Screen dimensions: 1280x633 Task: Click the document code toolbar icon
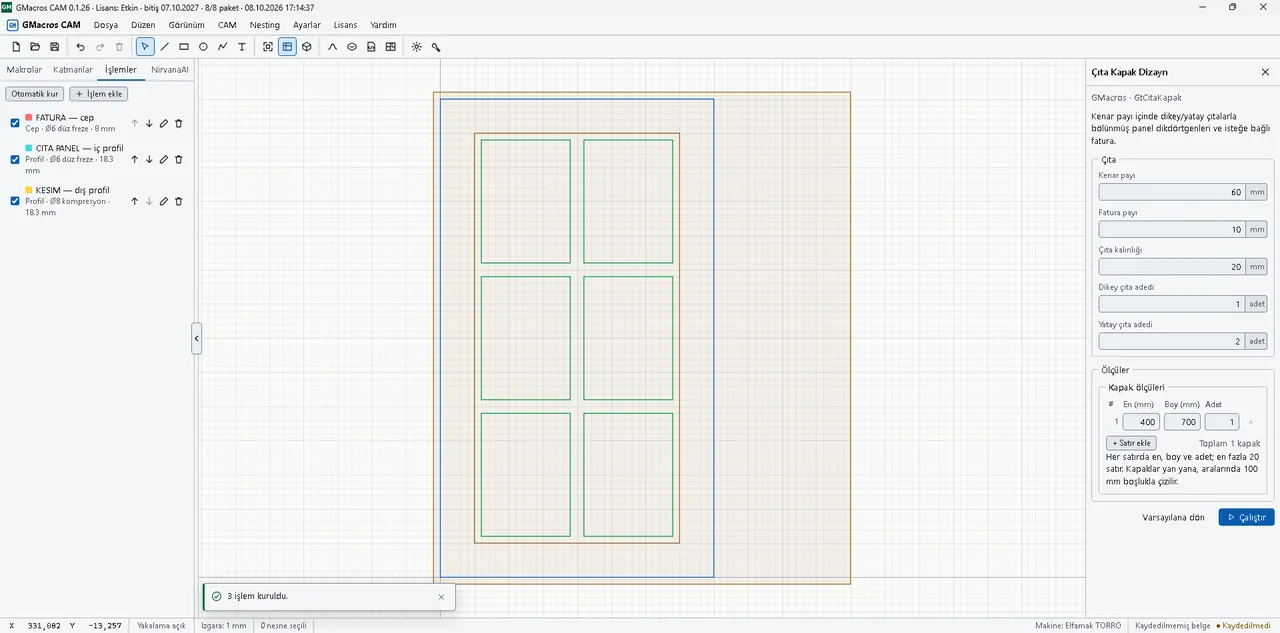371,47
